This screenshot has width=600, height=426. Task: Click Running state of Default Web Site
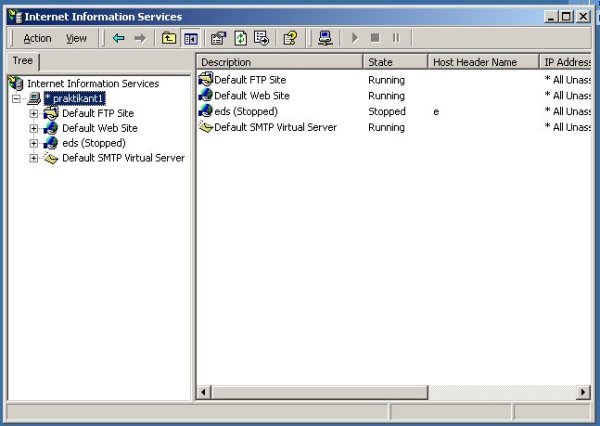pos(386,96)
